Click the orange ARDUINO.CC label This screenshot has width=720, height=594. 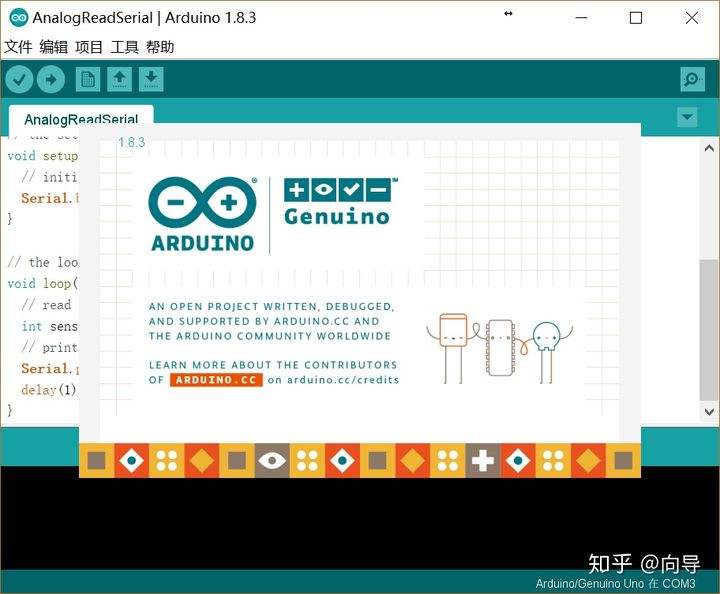coord(216,380)
